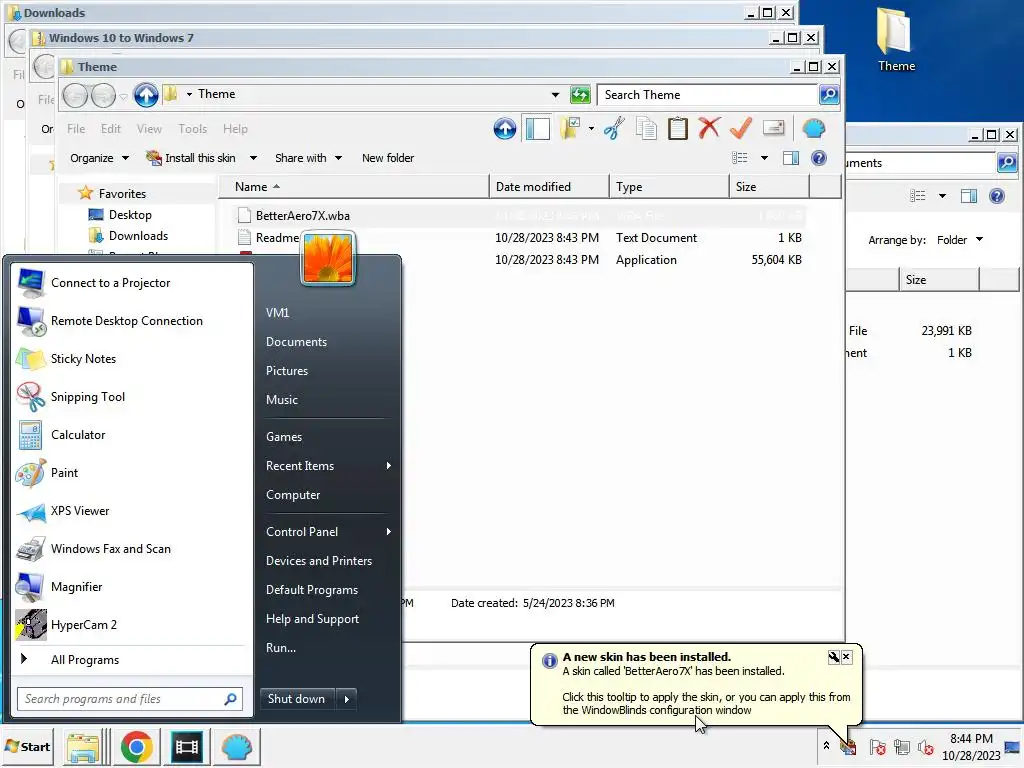Viewport: 1024px width, 768px height.
Task: Sort by the Date modified column header
Action: (x=549, y=187)
